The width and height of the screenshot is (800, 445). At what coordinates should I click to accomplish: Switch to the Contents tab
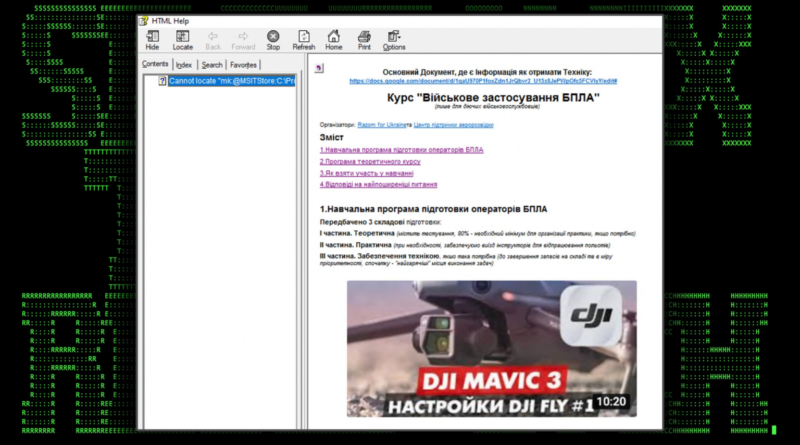point(155,64)
